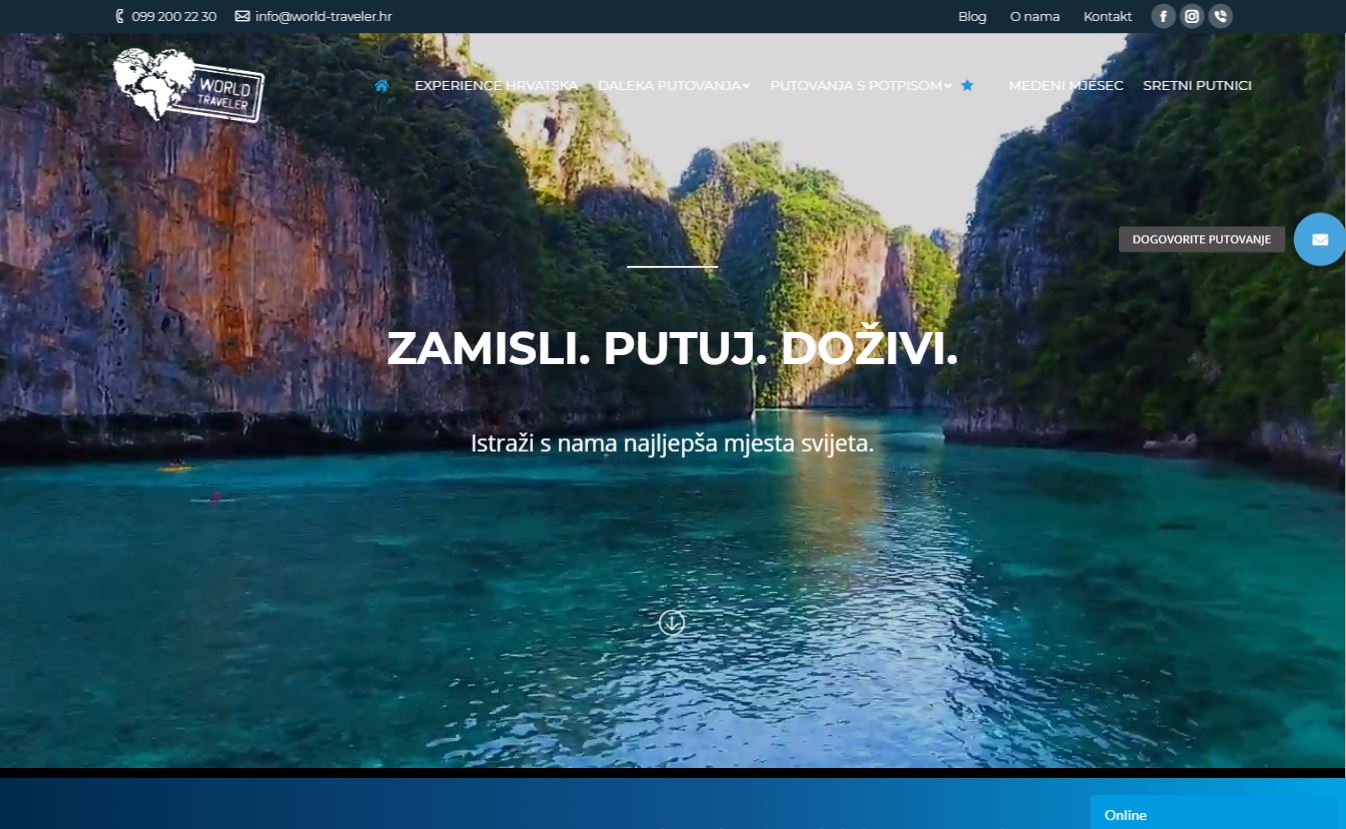Open the Online chat widget

point(1214,813)
